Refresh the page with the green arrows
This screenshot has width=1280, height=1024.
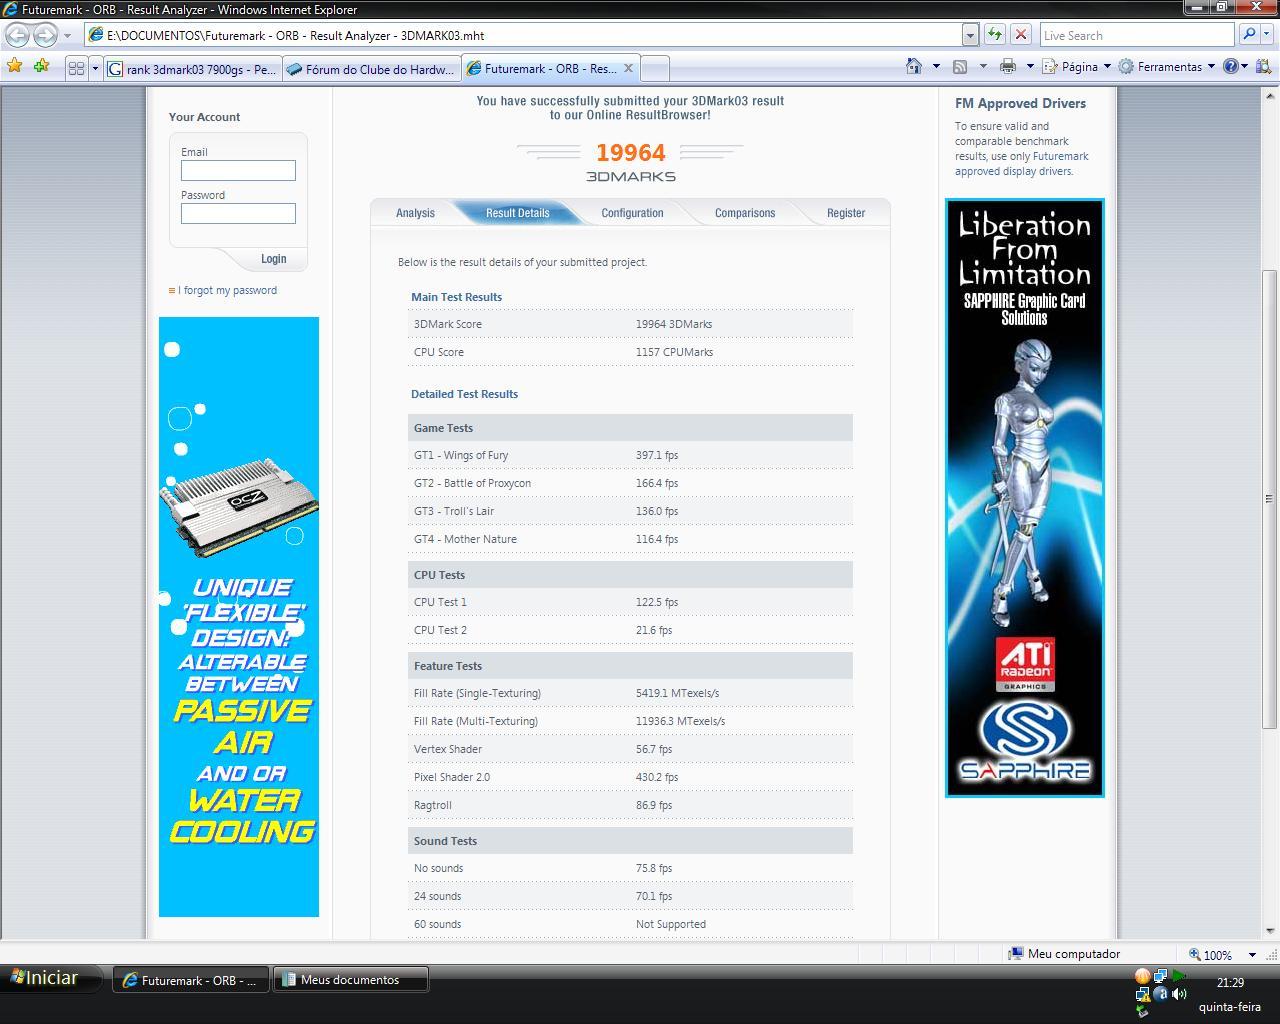click(x=995, y=35)
